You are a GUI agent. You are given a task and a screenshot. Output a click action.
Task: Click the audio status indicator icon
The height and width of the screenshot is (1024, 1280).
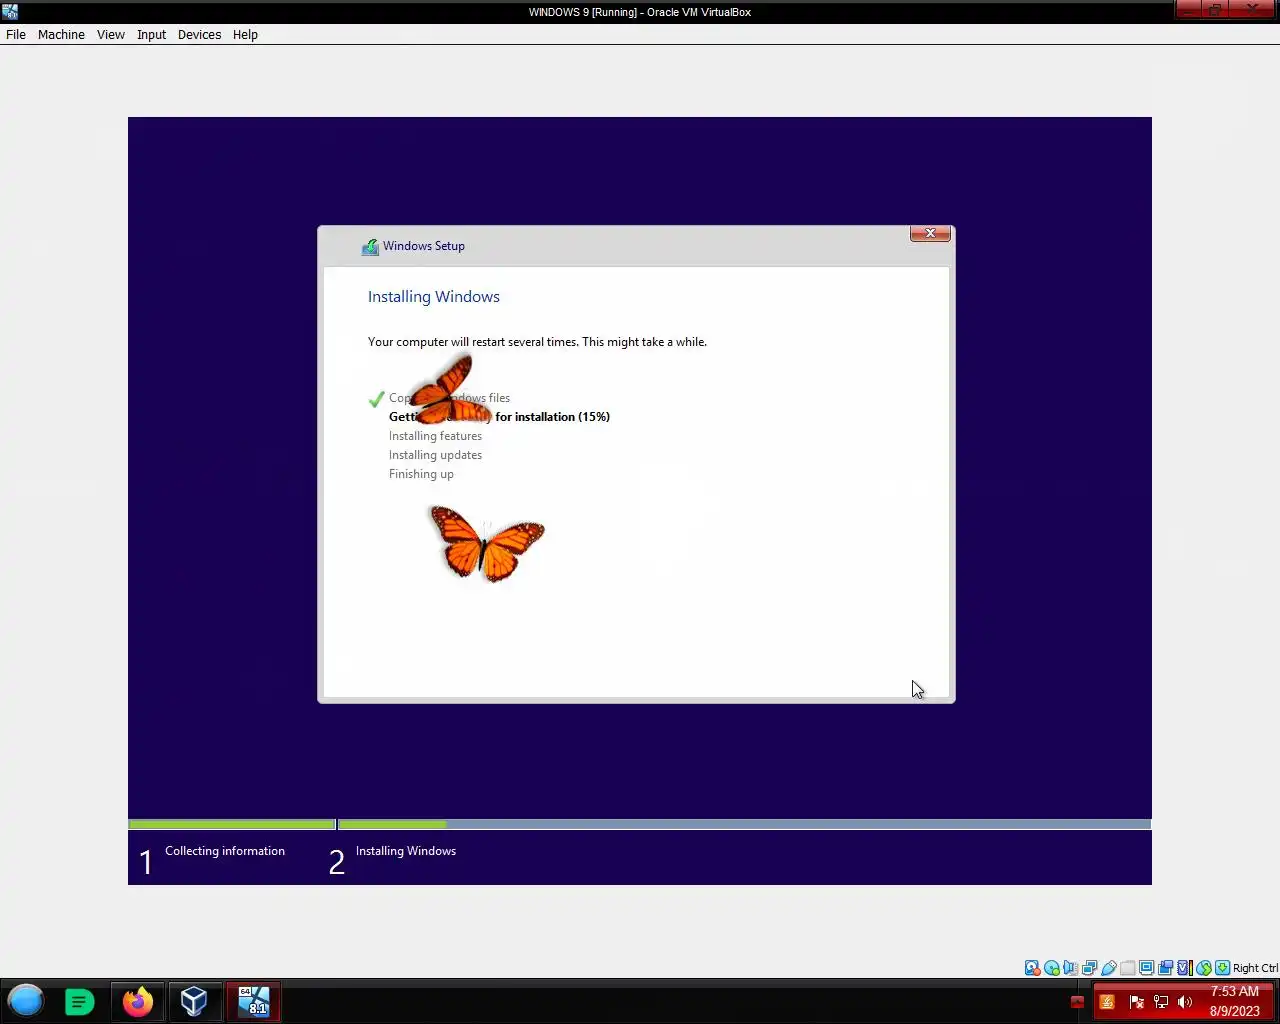pos(1070,968)
